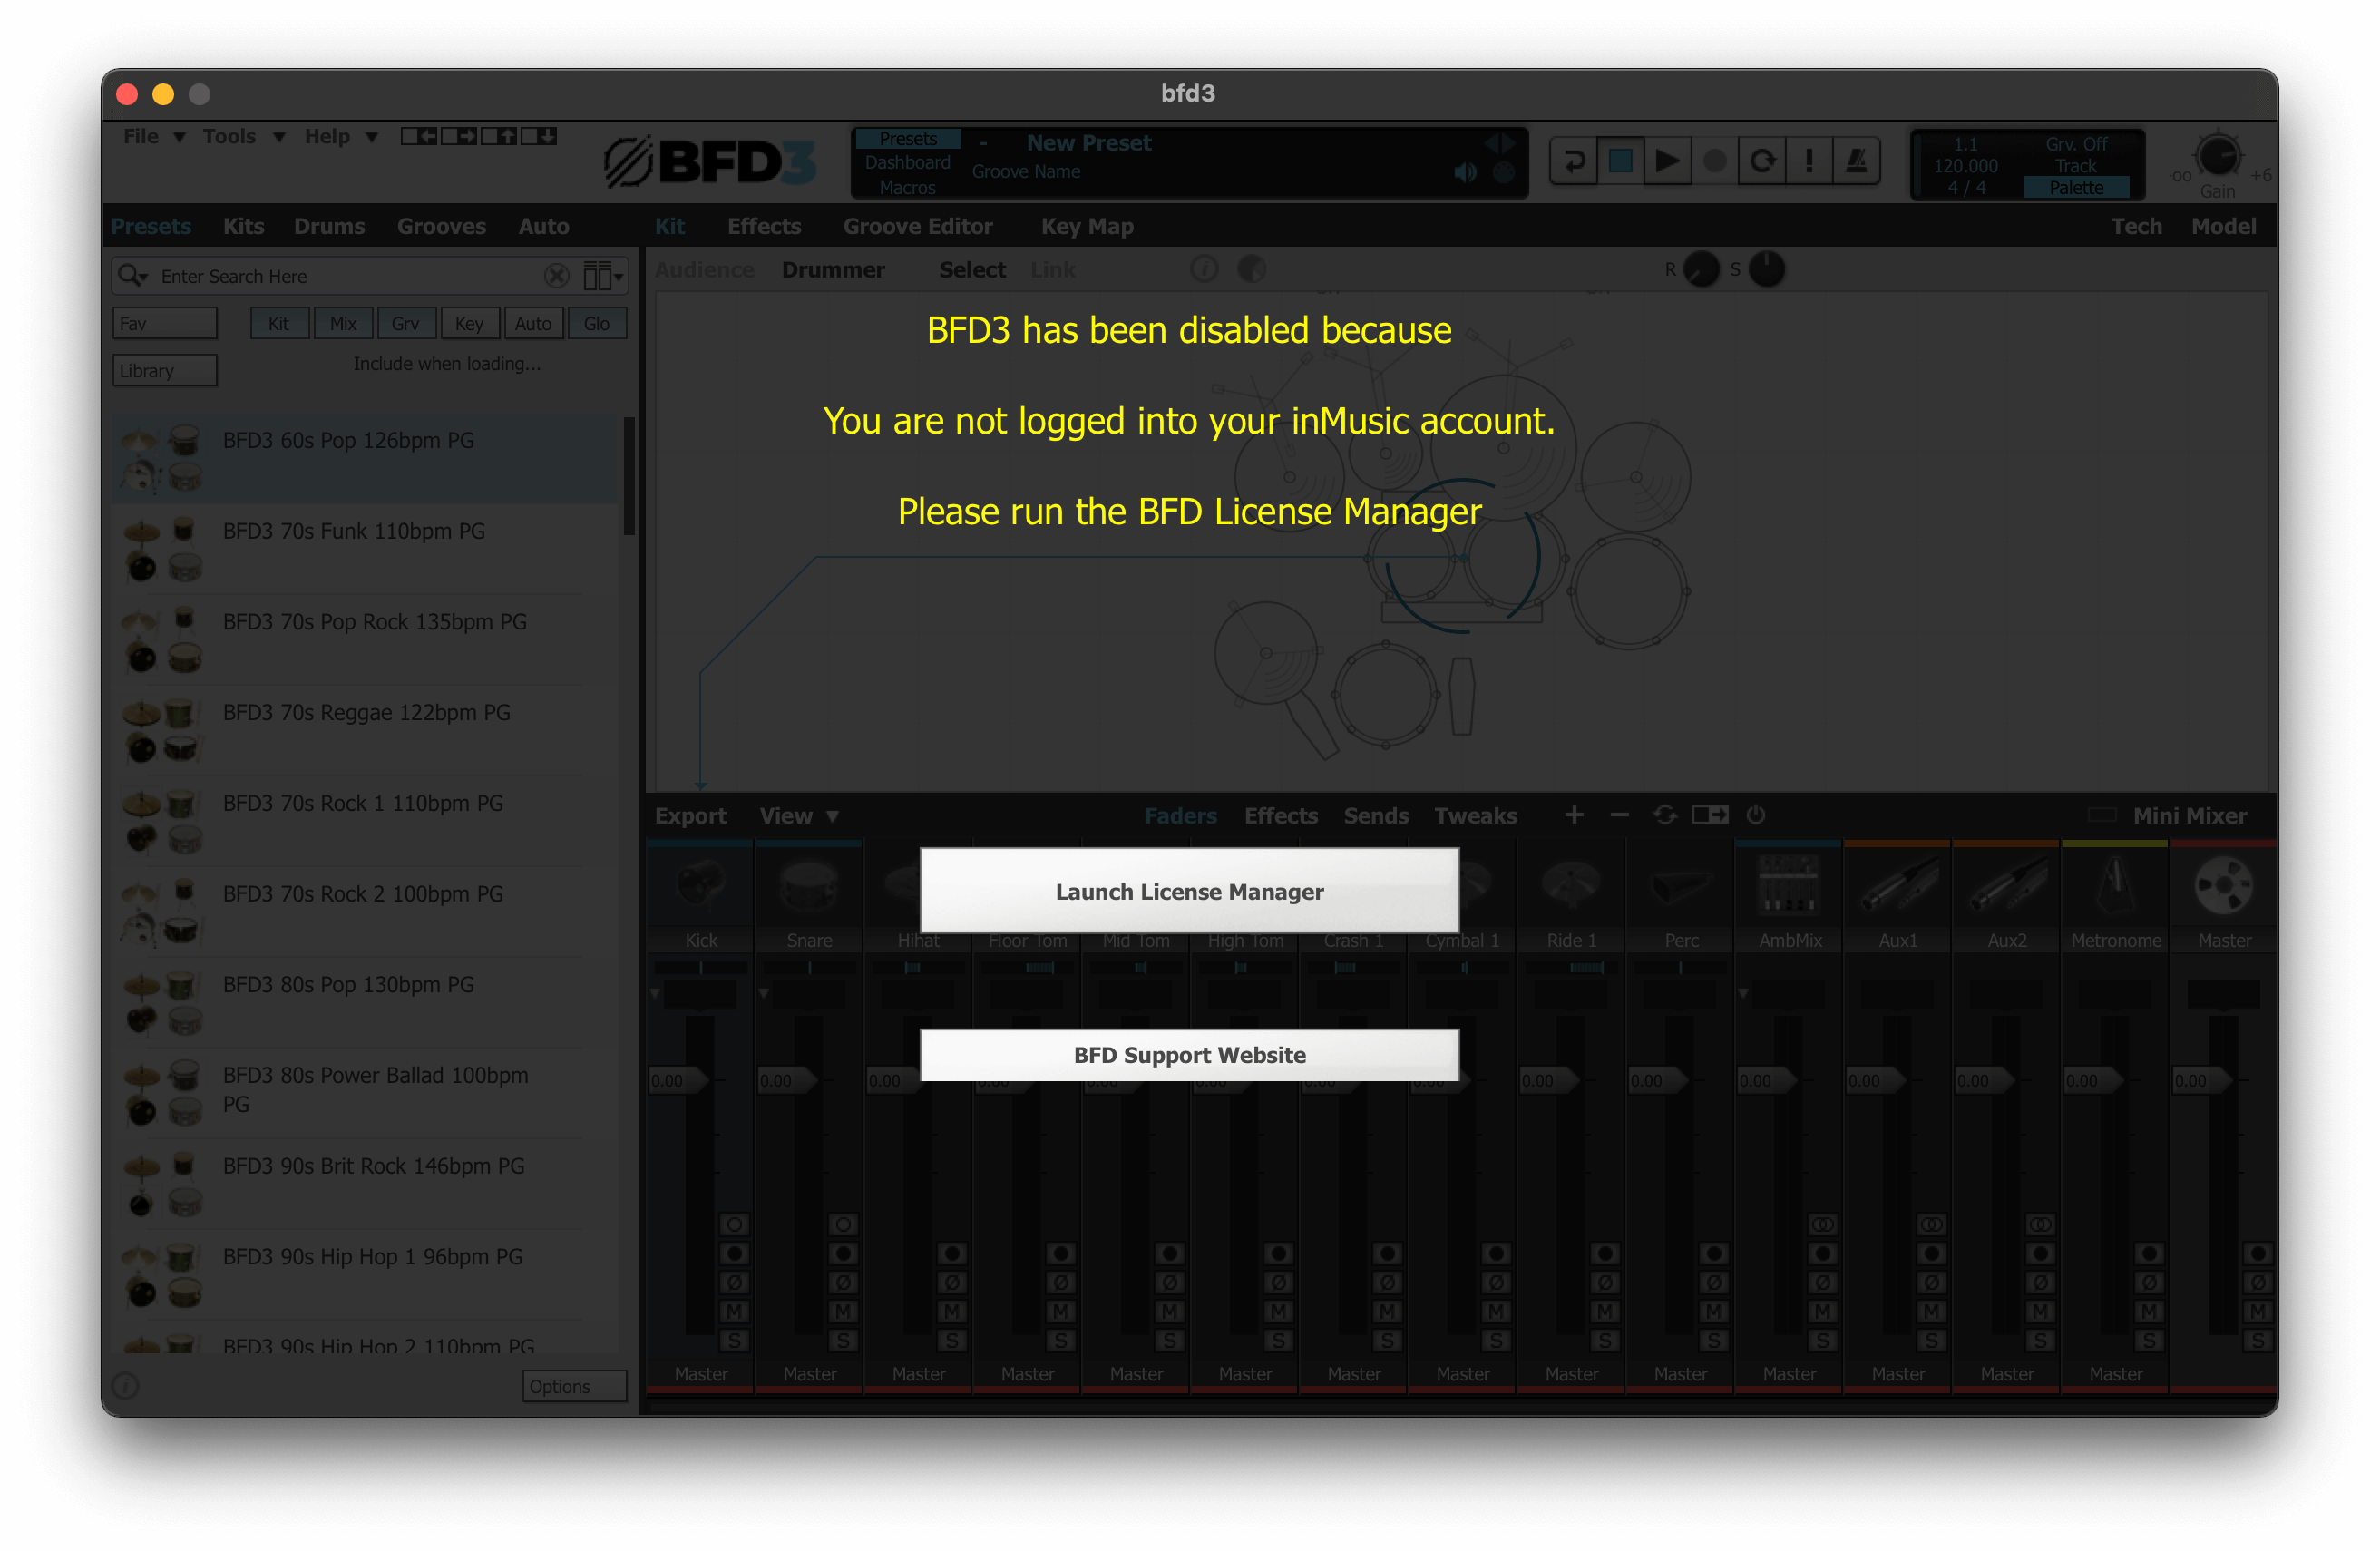
Task: Start playback with the Play button
Action: pos(1668,161)
